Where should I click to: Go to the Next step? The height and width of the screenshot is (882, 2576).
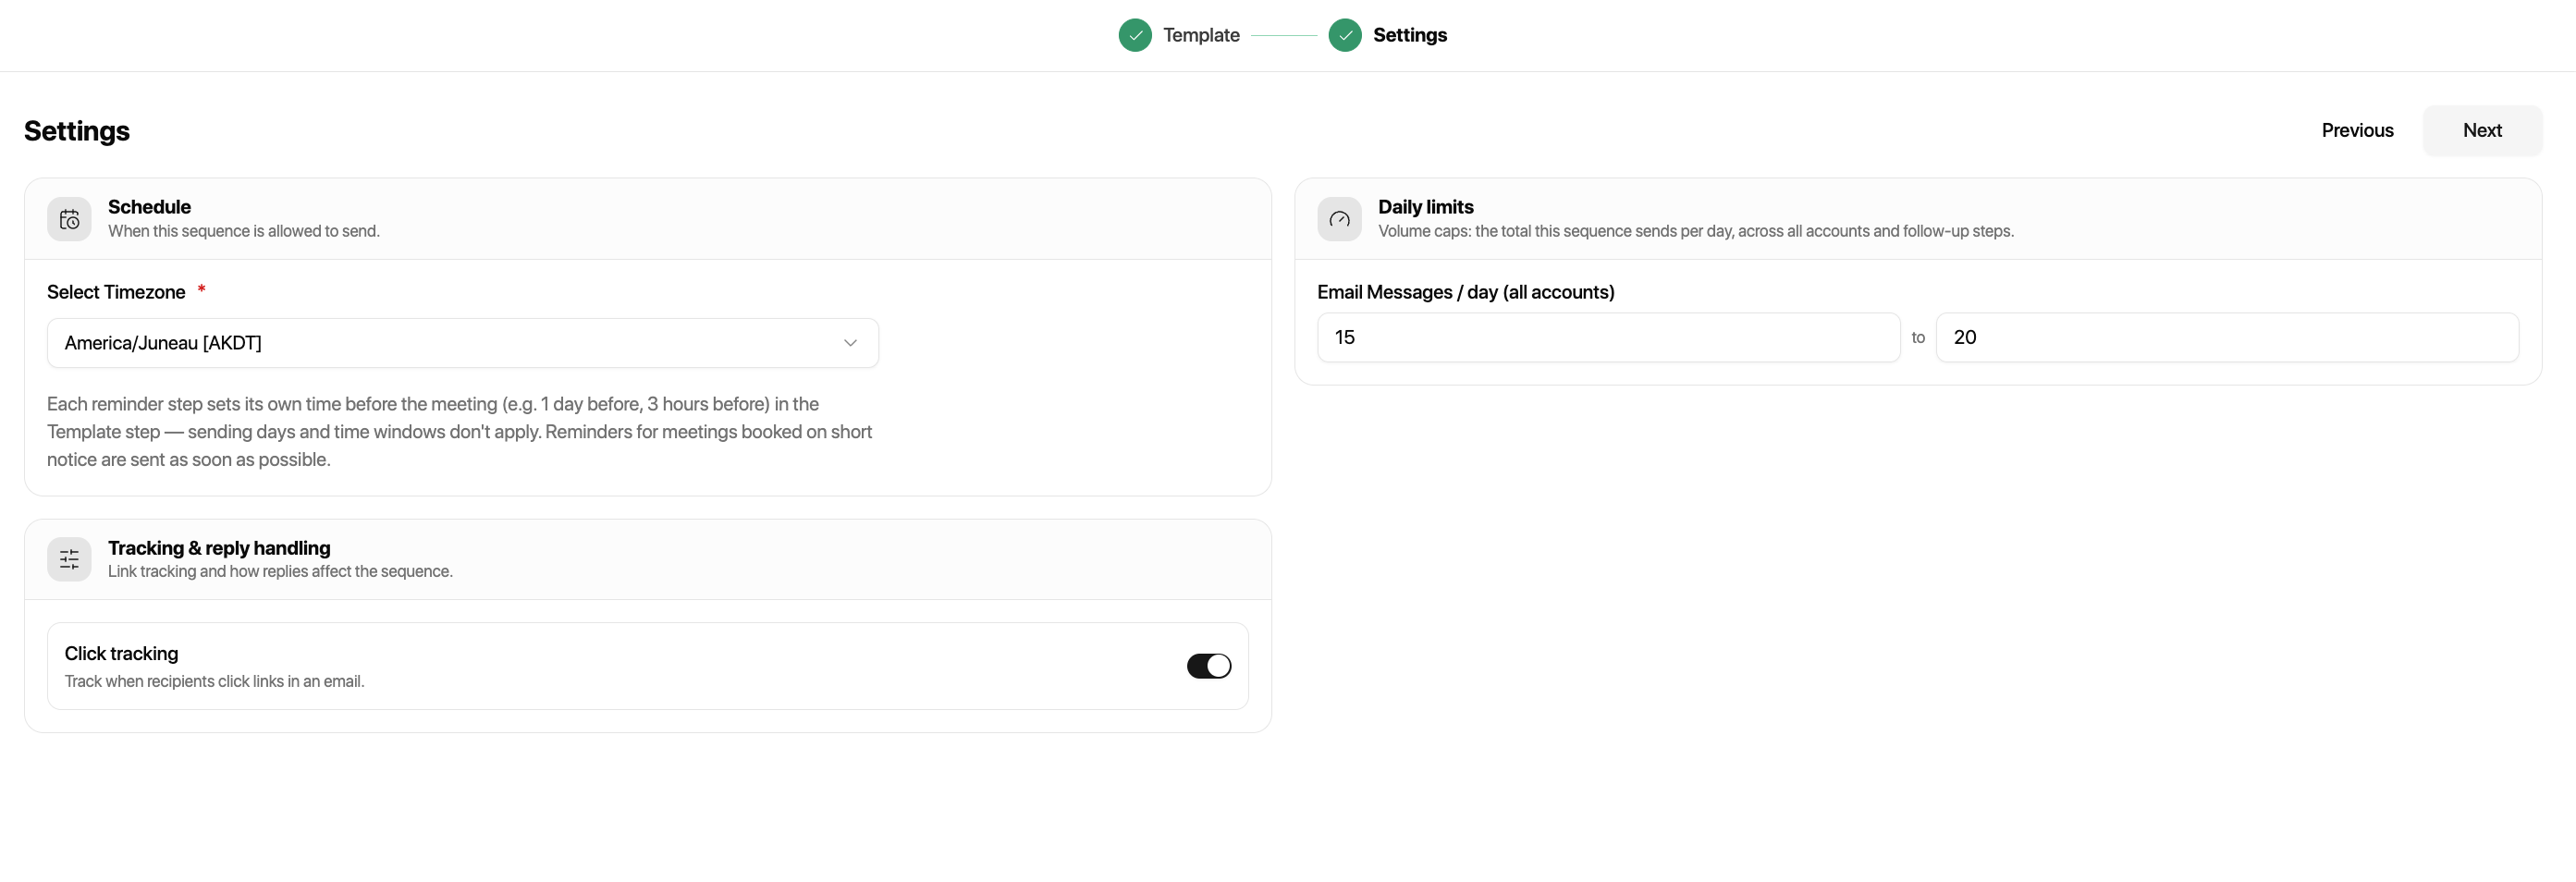tap(2482, 130)
